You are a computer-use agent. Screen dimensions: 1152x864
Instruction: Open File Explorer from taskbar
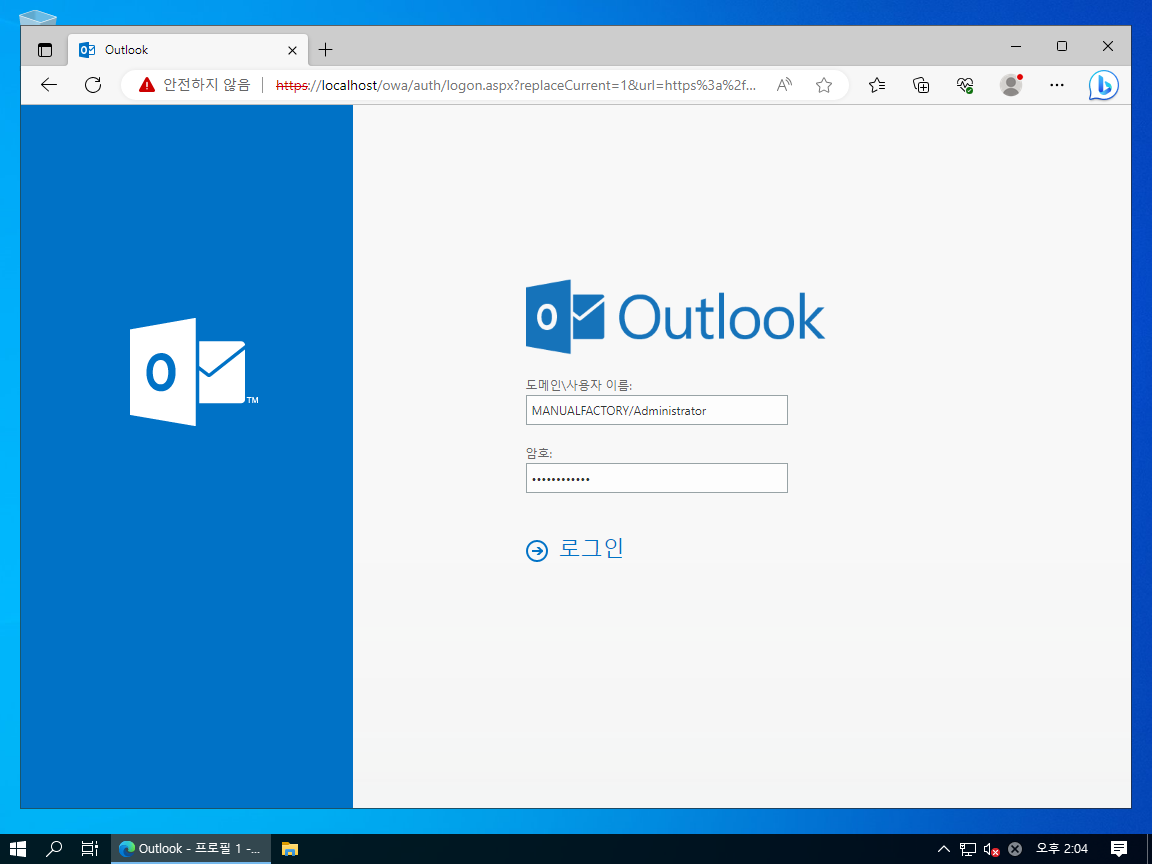289,849
